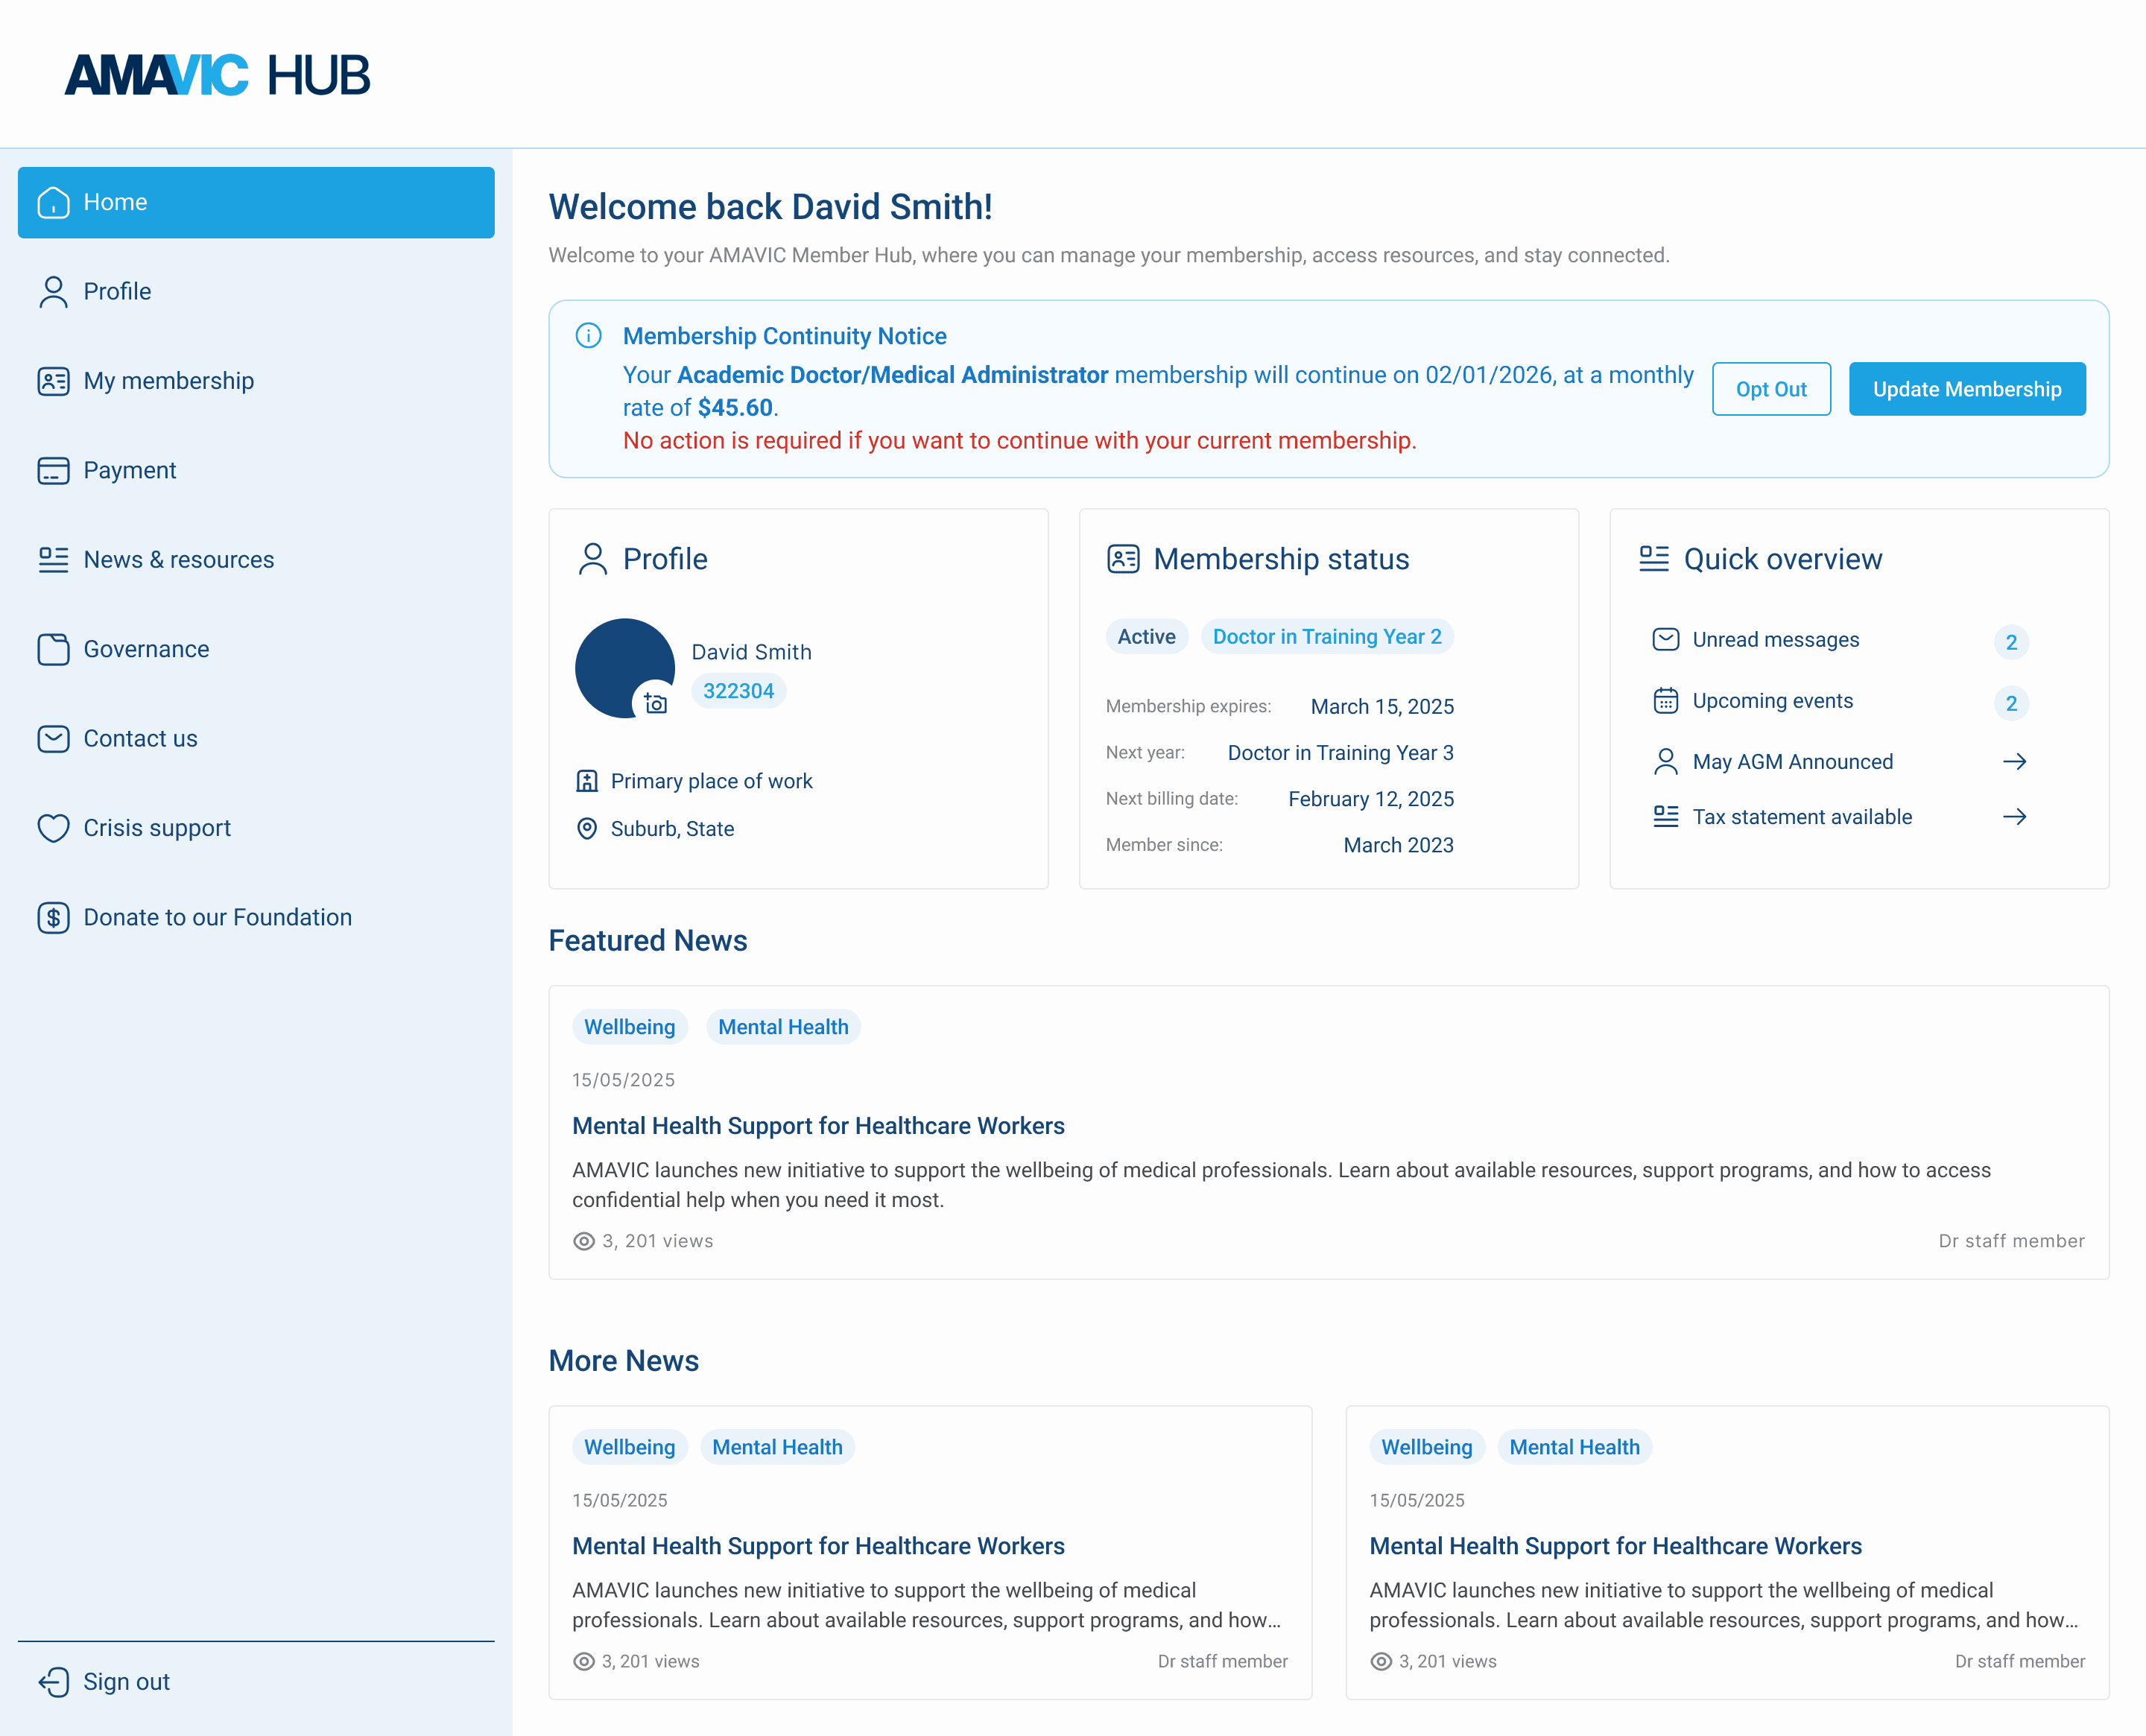Click the Upcoming events calendar icon

pos(1665,701)
